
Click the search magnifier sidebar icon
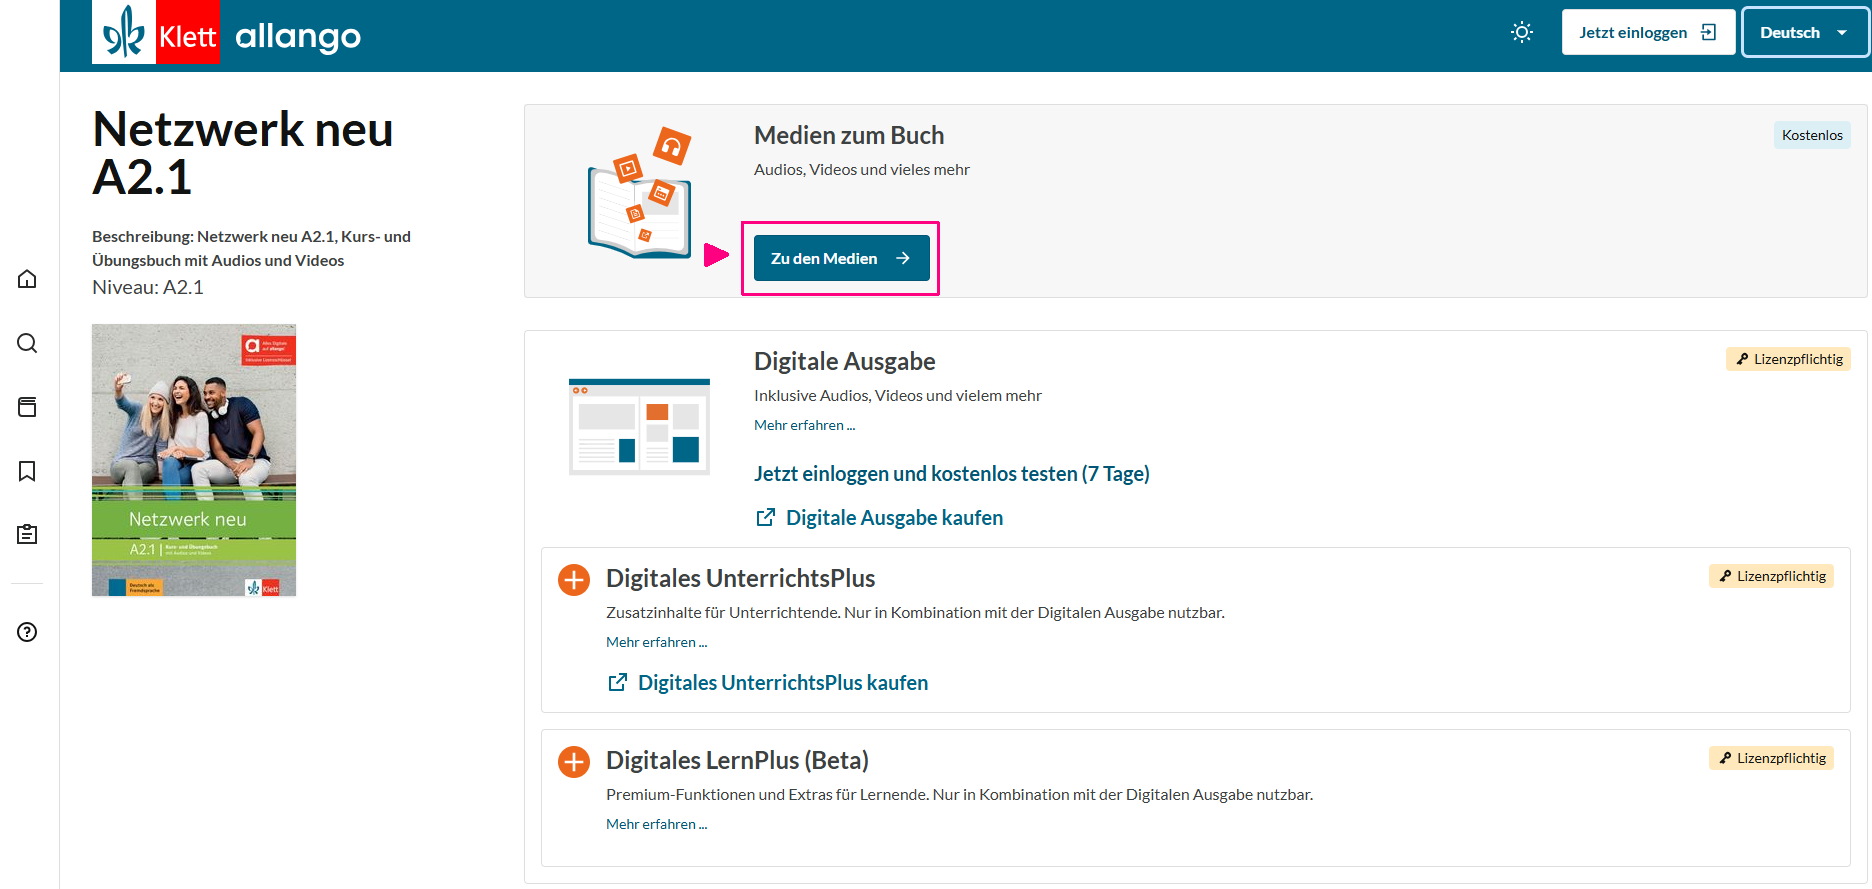click(x=27, y=343)
